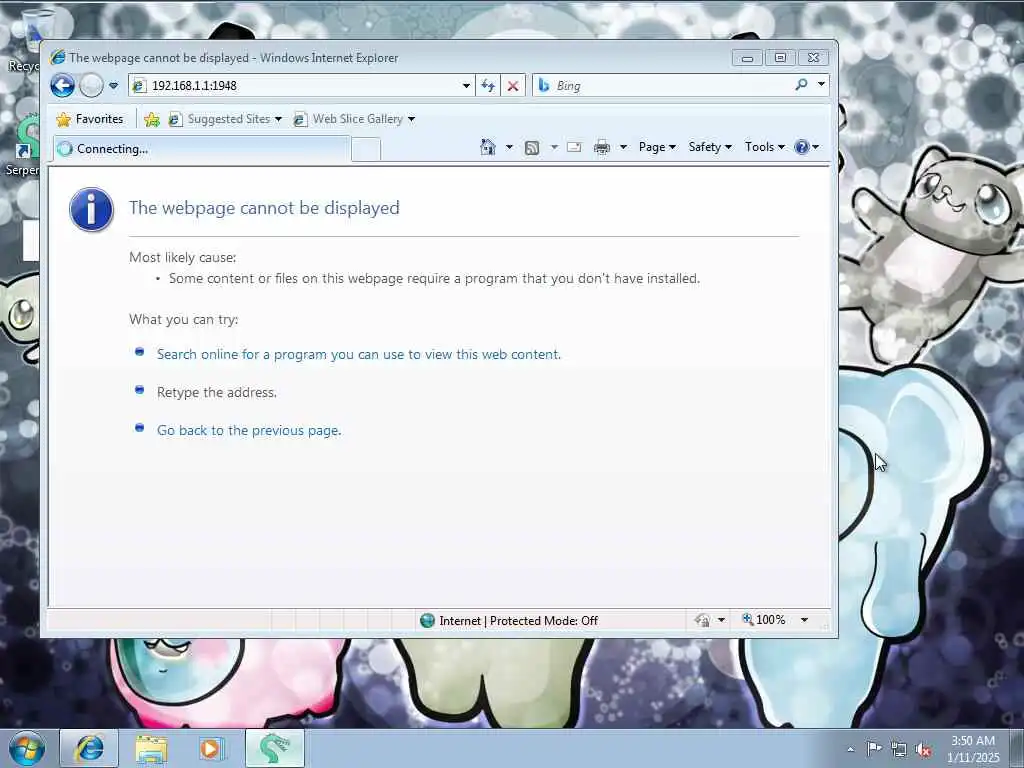Click the blank New Tab button
1024x768 pixels.
366,150
